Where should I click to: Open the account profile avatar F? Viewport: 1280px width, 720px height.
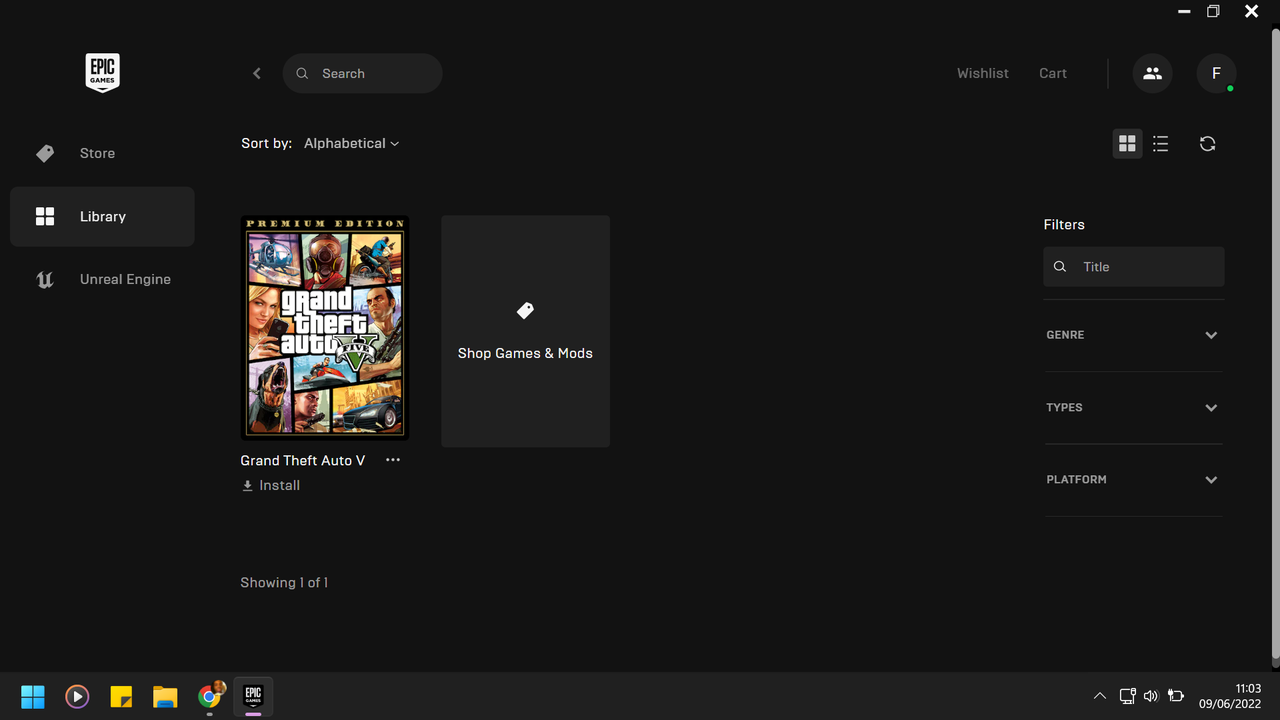[1216, 73]
